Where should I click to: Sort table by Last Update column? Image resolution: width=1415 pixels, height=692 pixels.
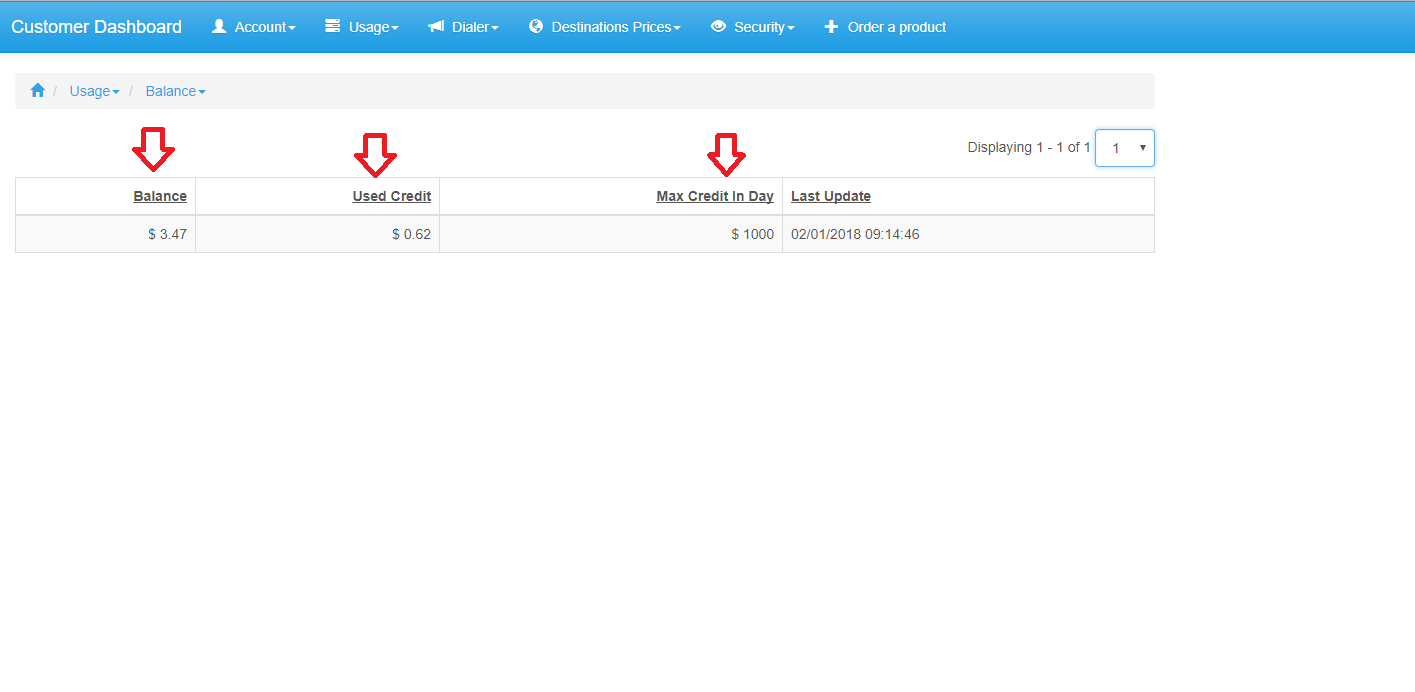pyautogui.click(x=831, y=196)
